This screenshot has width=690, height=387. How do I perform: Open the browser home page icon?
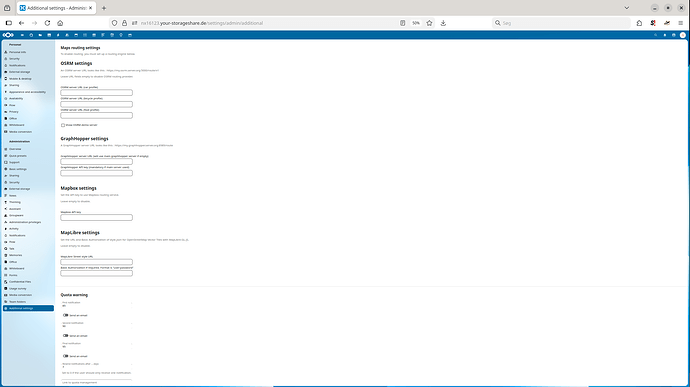point(60,23)
